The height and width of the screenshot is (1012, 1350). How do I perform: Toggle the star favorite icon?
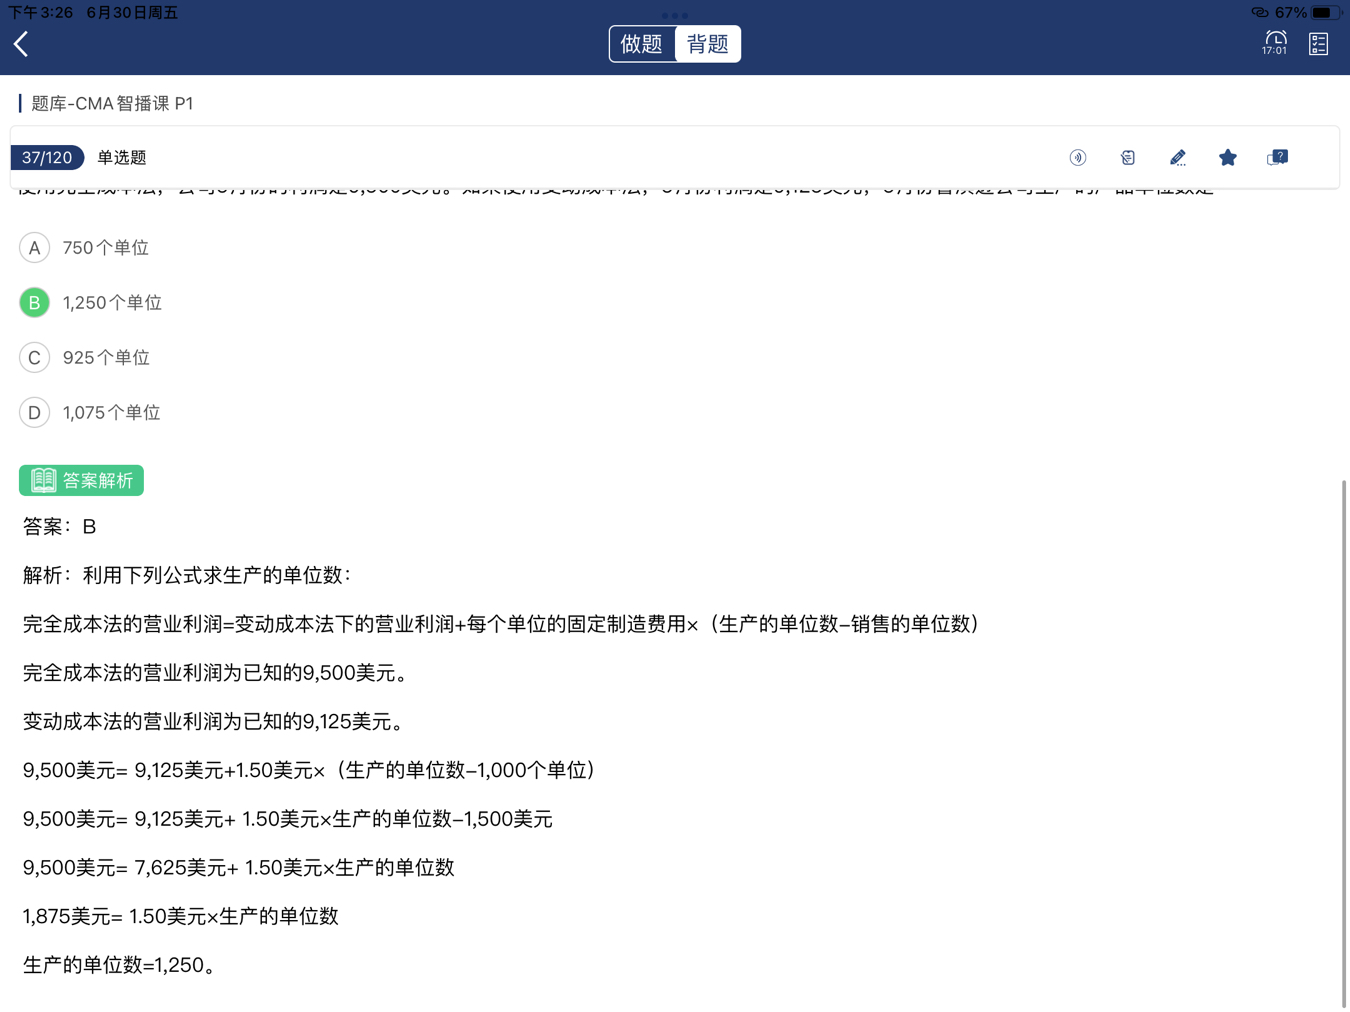point(1227,158)
